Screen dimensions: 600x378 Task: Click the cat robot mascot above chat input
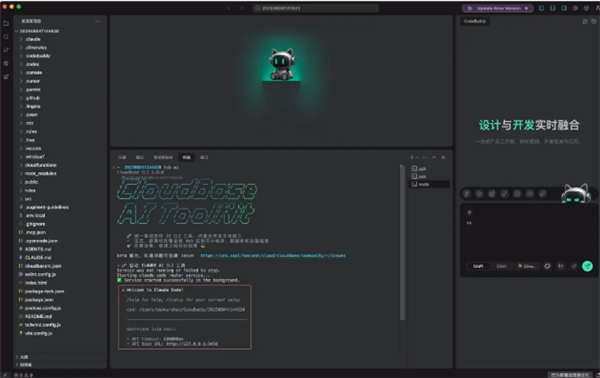[x=575, y=193]
